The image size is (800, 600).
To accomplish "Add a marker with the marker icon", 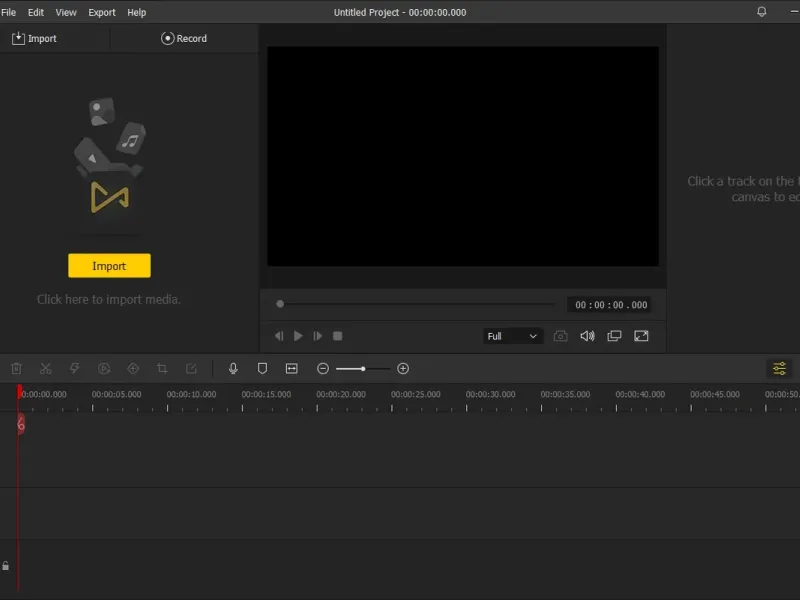I will pos(262,369).
